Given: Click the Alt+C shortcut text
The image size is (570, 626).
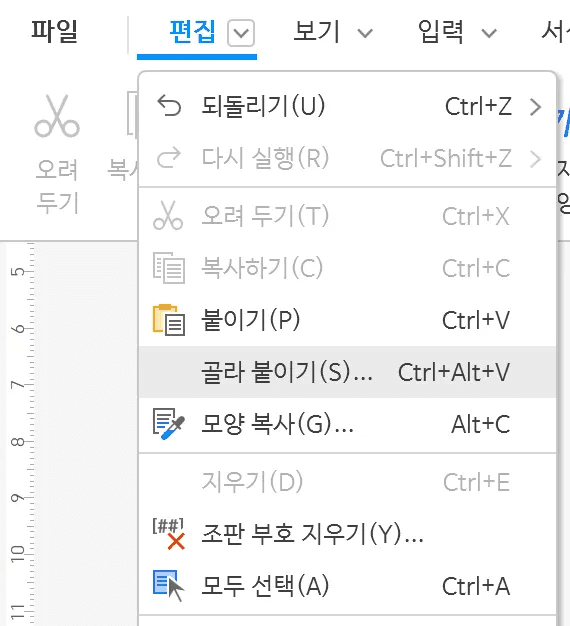Looking at the screenshot, I should (481, 424).
